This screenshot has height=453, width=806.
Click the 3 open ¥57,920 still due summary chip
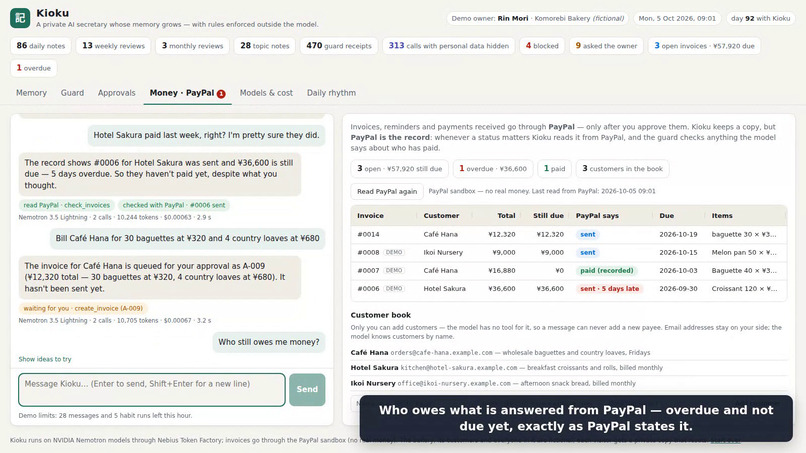pos(399,169)
